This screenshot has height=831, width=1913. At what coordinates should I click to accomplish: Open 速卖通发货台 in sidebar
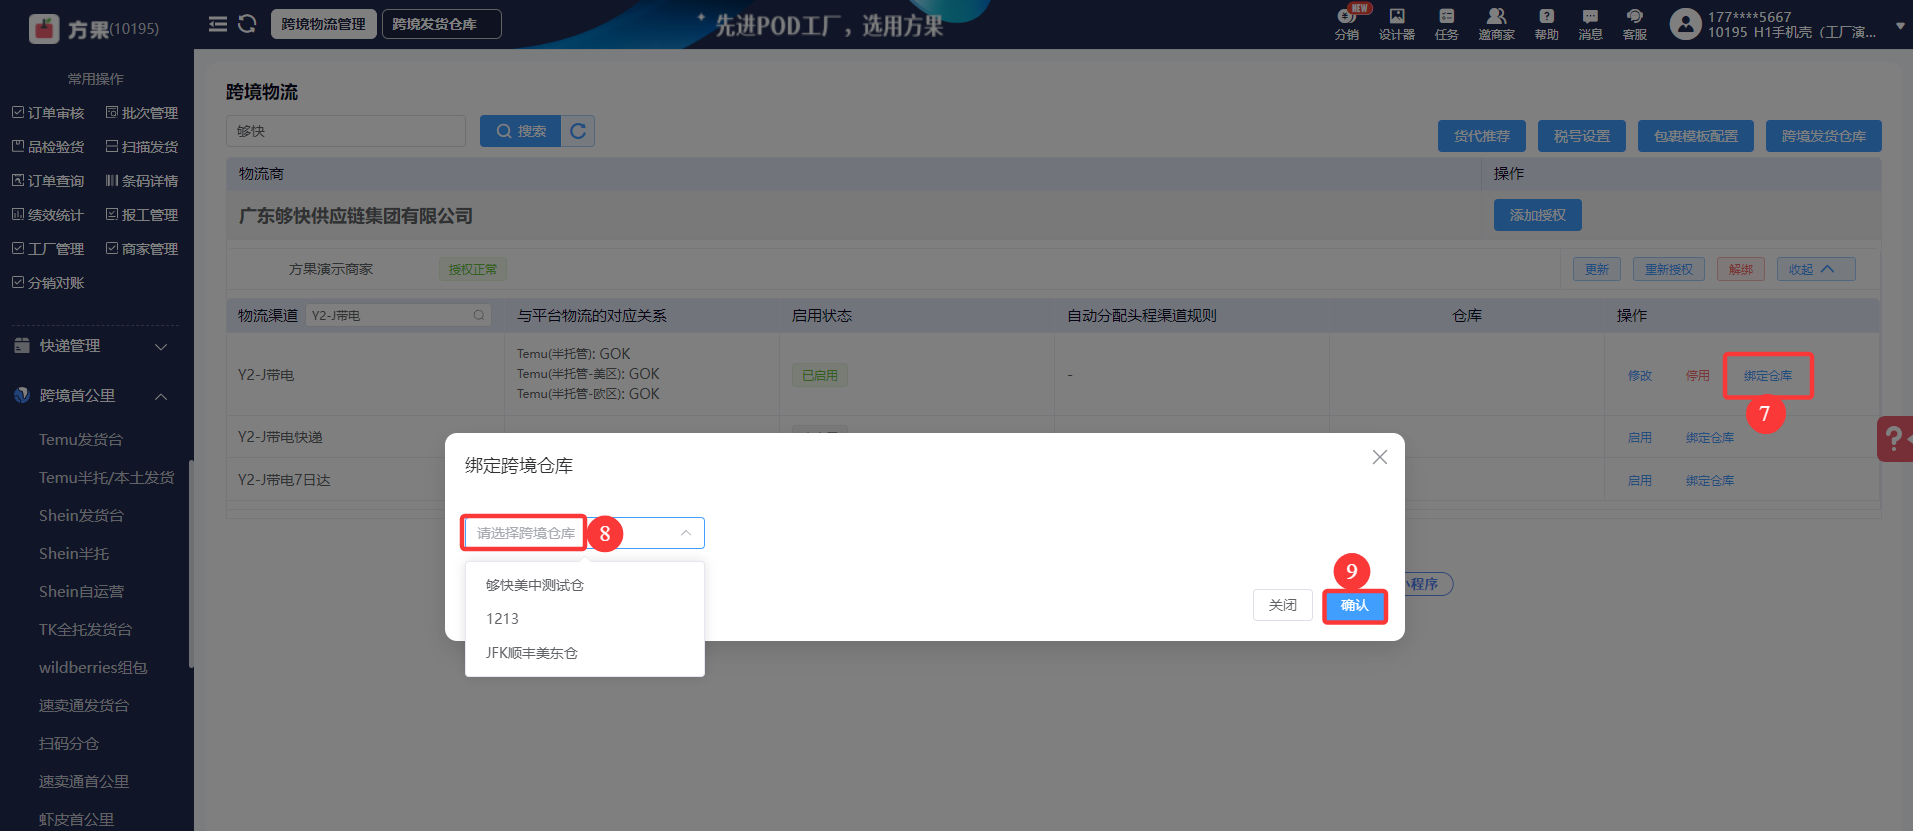(x=84, y=706)
